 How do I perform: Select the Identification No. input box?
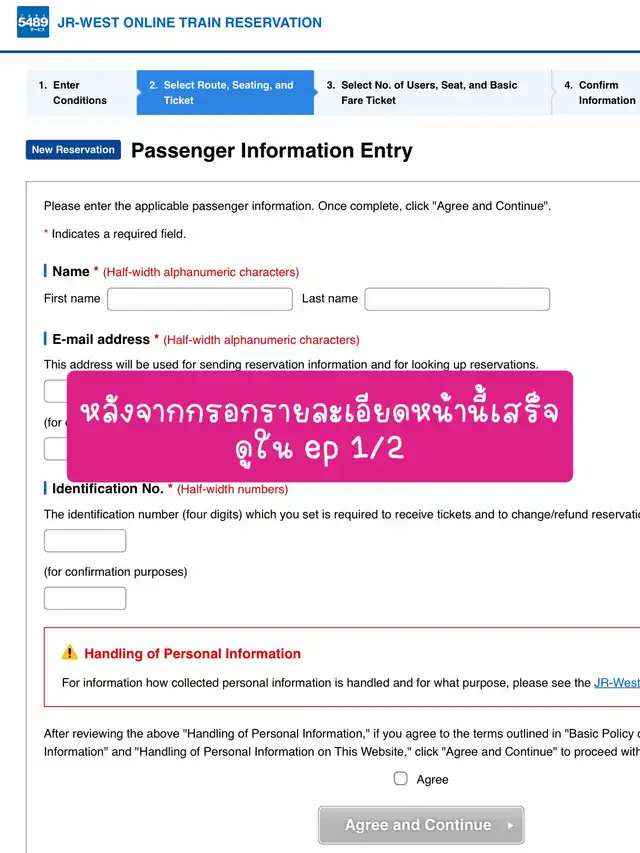click(x=85, y=541)
